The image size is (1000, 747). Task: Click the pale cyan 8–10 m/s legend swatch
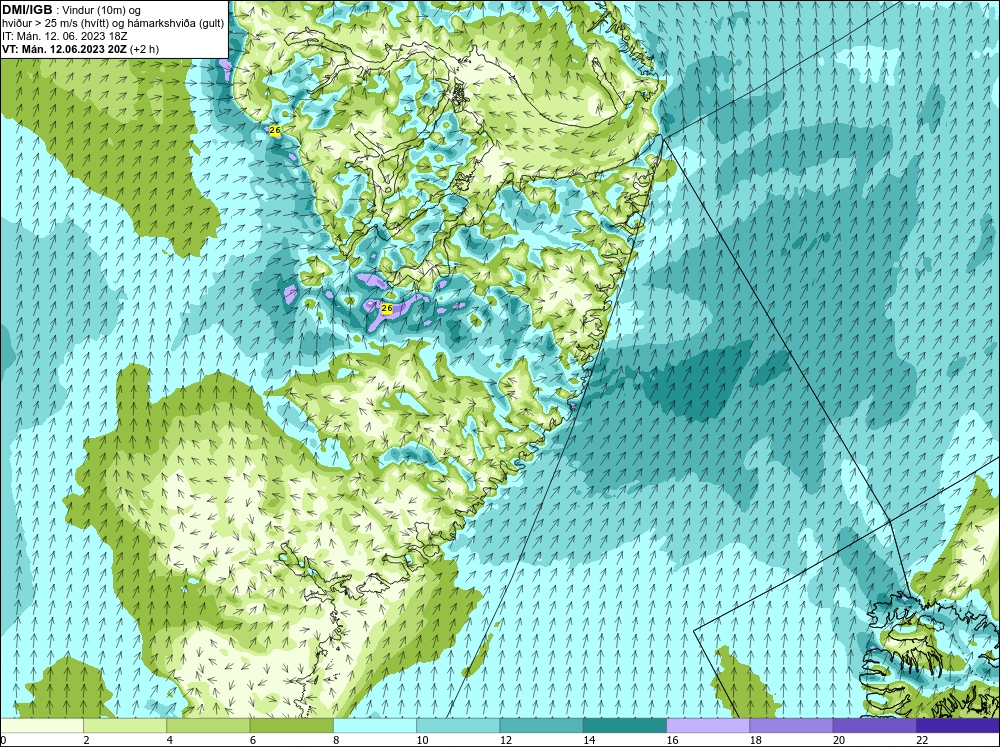375,726
